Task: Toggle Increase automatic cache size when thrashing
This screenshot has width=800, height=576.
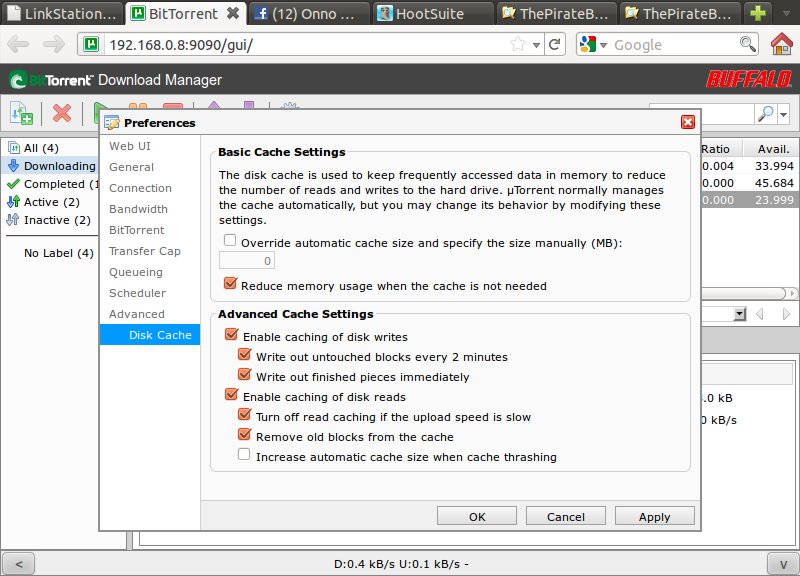Action: point(244,456)
